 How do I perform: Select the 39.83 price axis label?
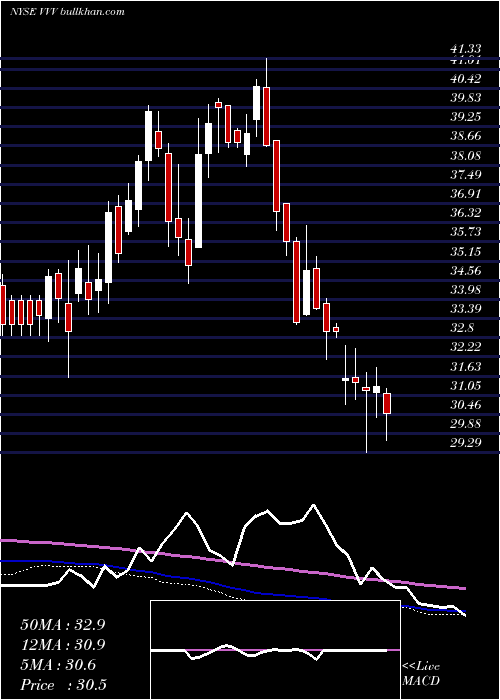point(466,98)
